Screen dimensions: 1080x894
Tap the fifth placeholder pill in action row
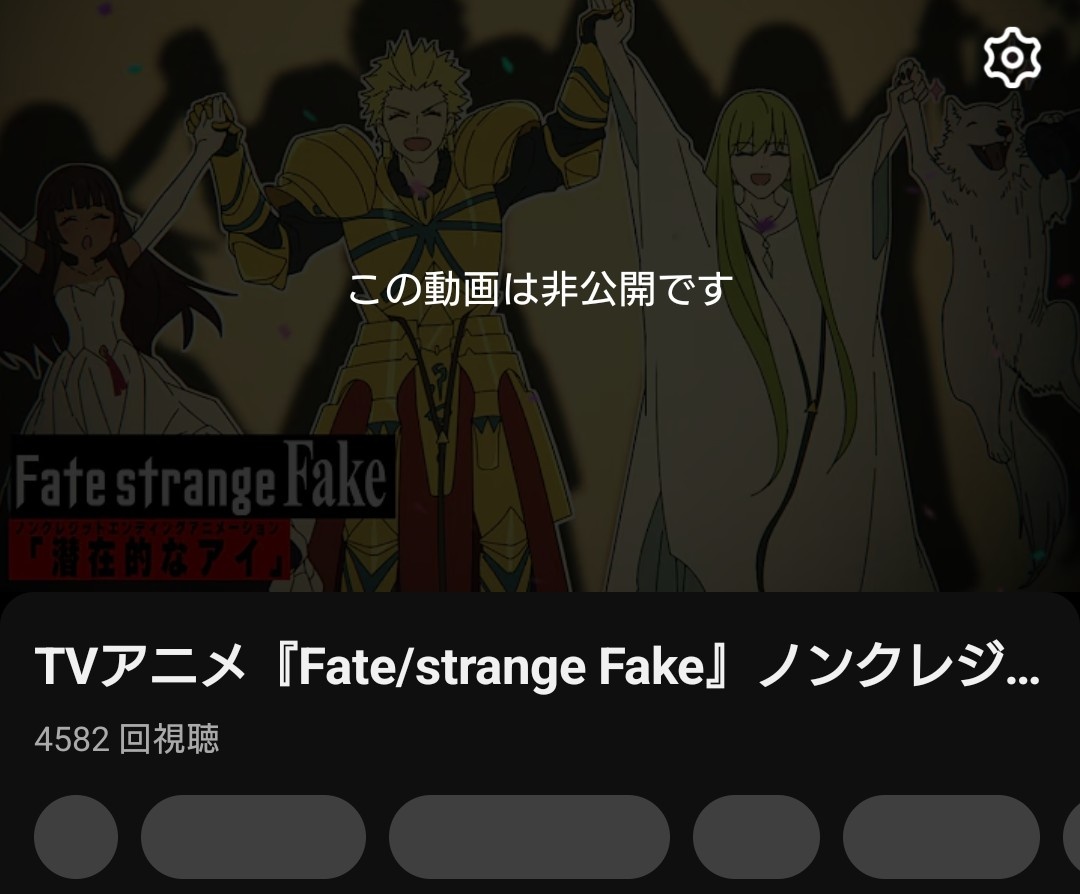click(x=941, y=837)
